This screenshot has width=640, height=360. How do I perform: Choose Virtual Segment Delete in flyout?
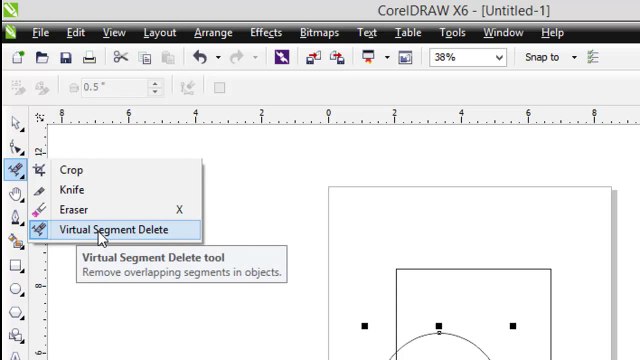[x=115, y=230]
